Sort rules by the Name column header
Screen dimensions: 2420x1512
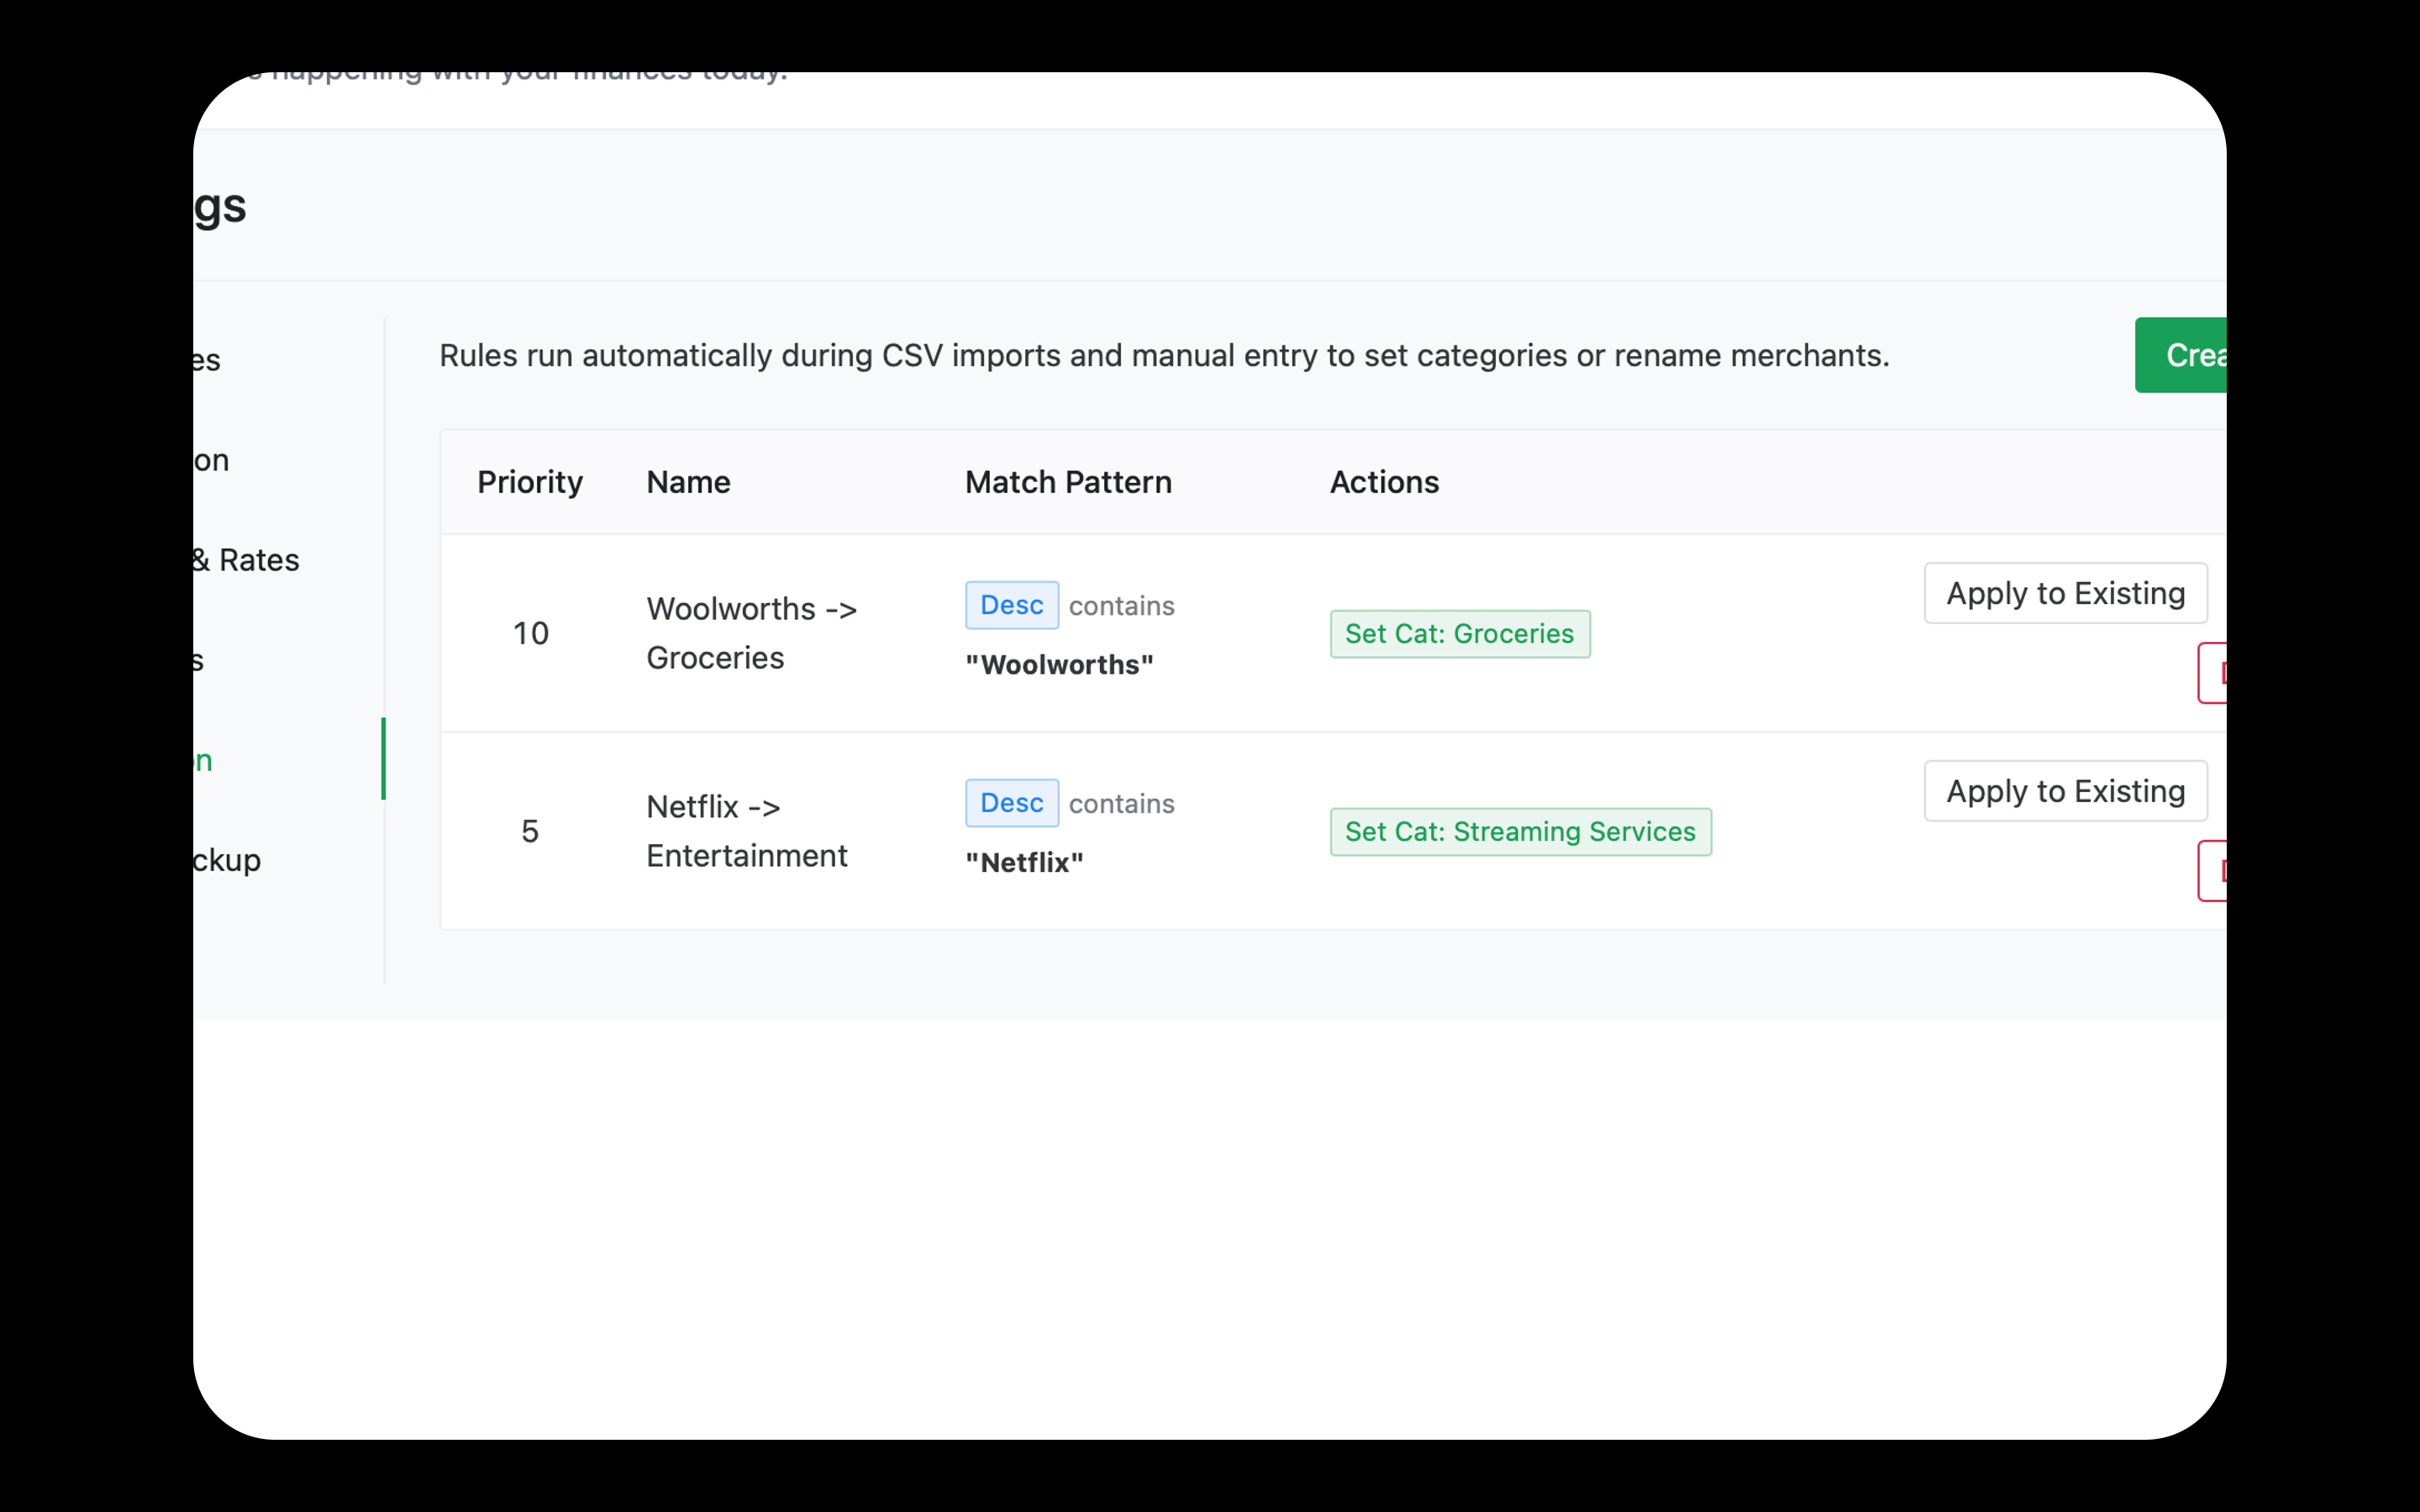pyautogui.click(x=687, y=482)
